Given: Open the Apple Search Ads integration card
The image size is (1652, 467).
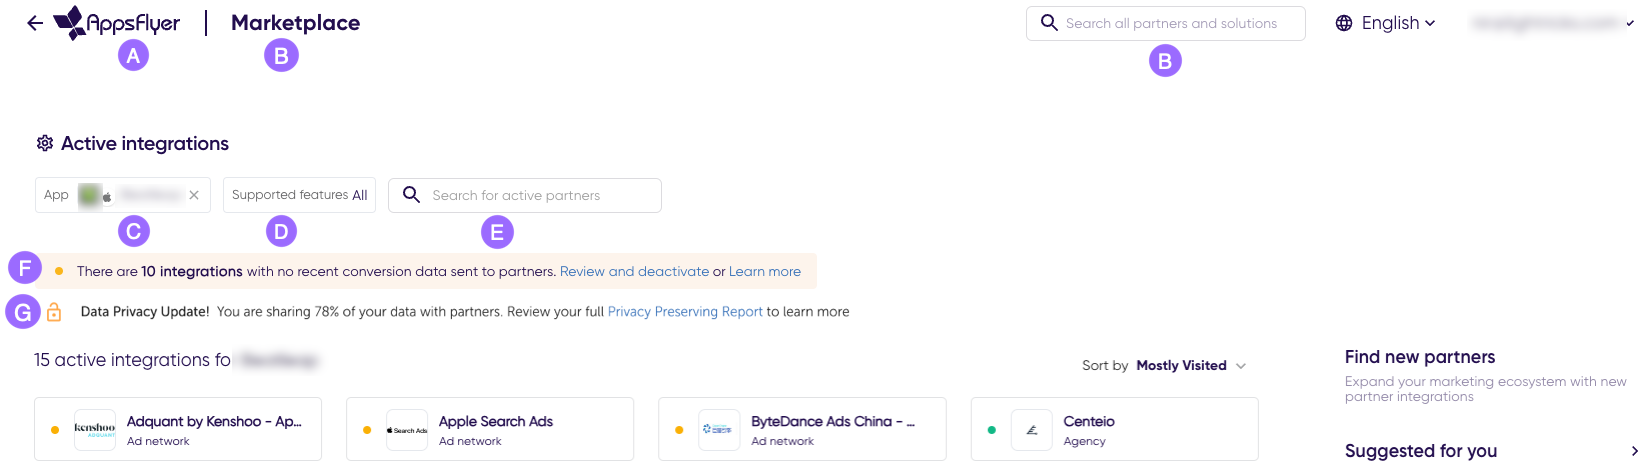Looking at the screenshot, I should pyautogui.click(x=490, y=430).
